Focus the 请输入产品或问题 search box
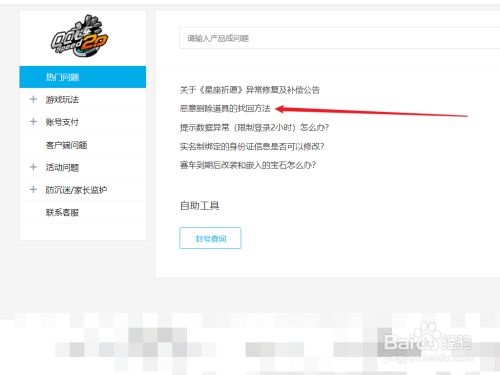500x375 pixels. coord(339,38)
